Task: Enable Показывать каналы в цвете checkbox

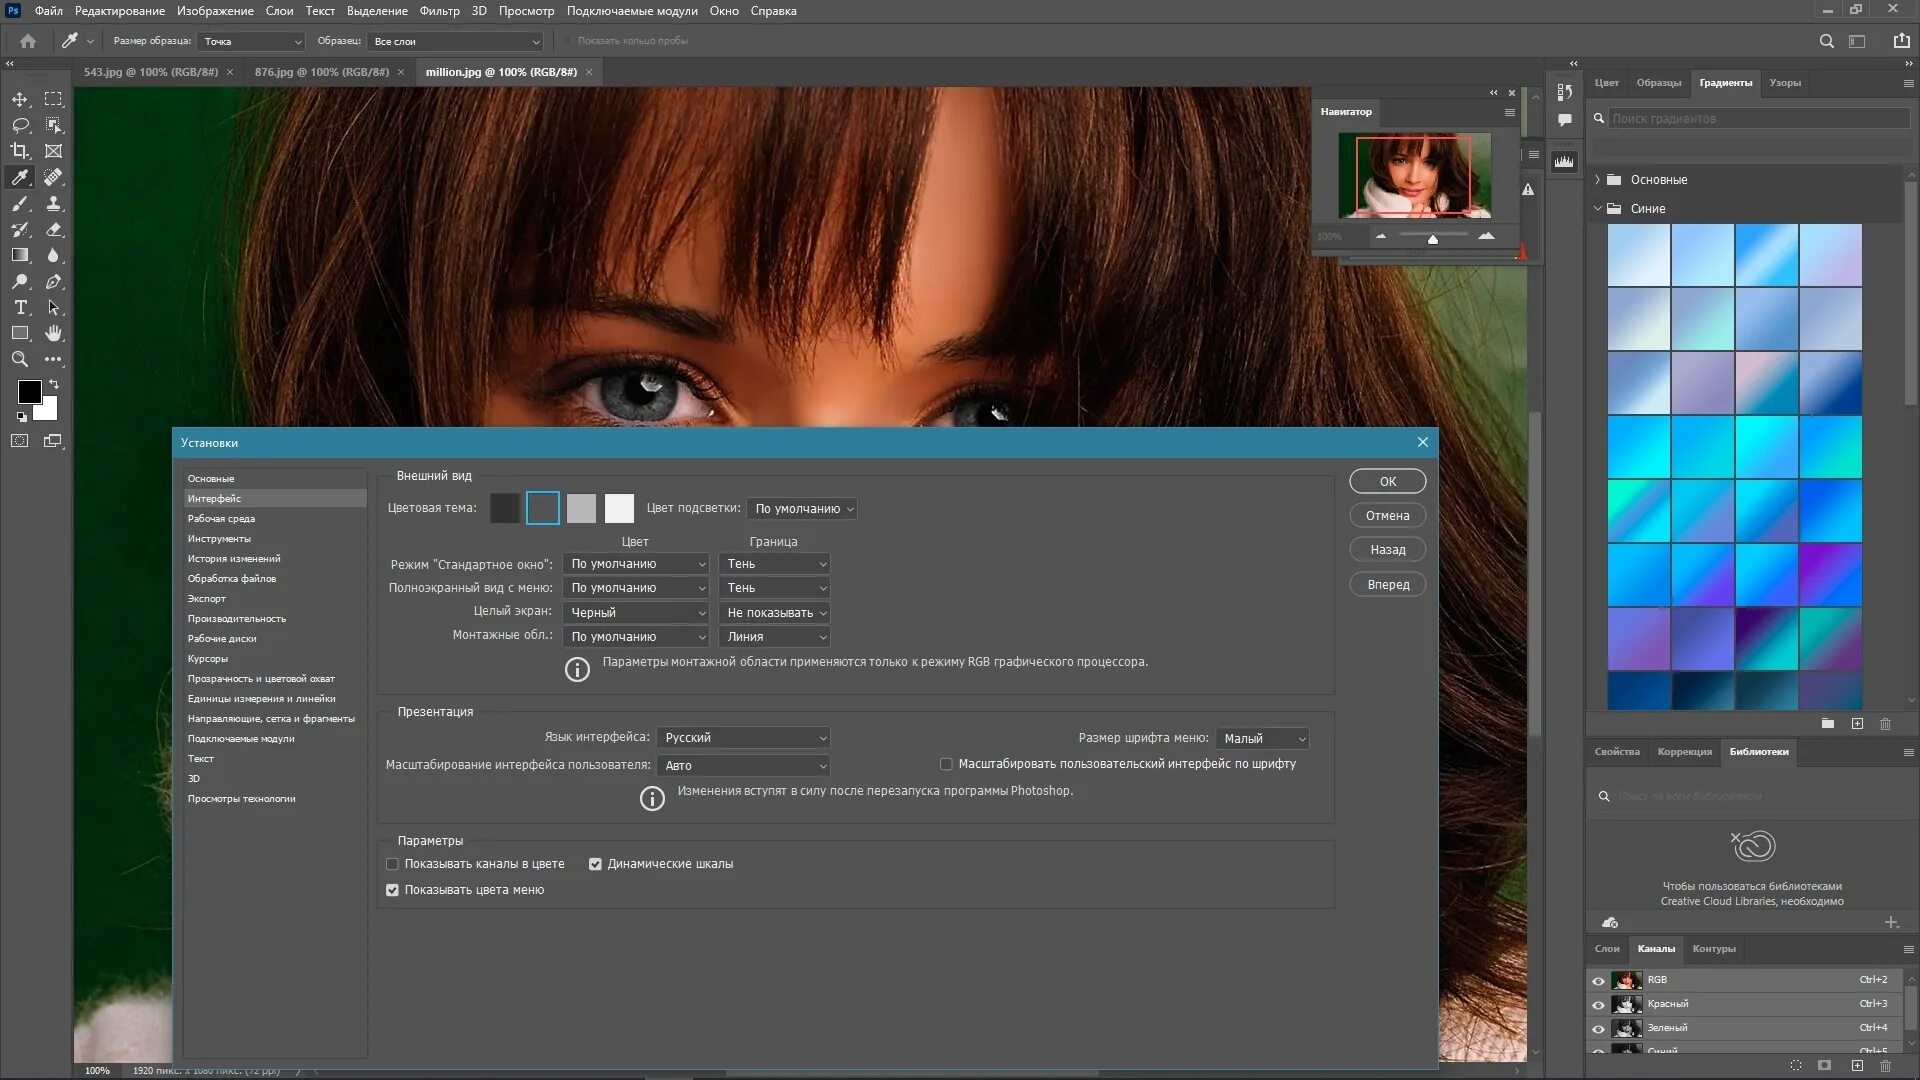Action: click(392, 864)
